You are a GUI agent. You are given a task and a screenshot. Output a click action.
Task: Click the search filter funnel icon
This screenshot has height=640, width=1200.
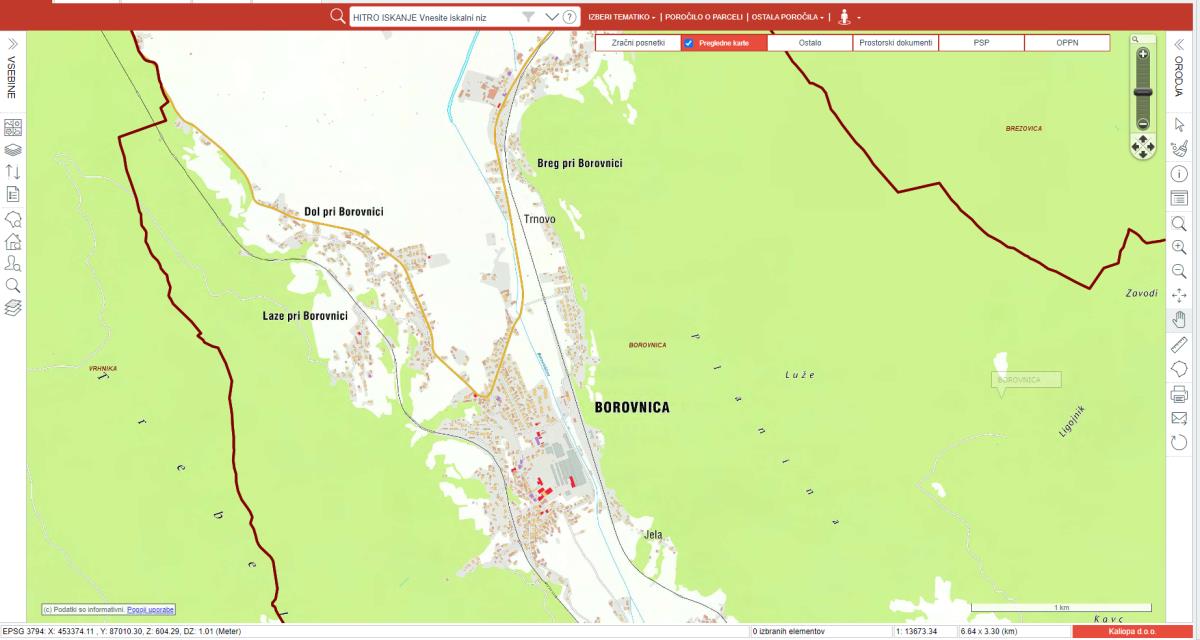(x=529, y=17)
